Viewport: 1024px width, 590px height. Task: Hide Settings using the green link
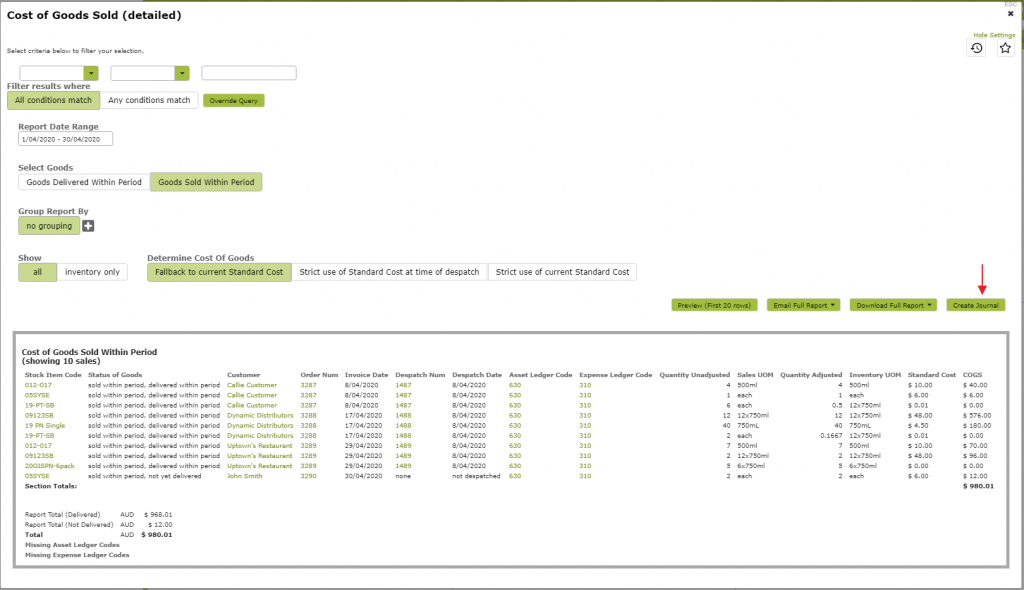993,34
